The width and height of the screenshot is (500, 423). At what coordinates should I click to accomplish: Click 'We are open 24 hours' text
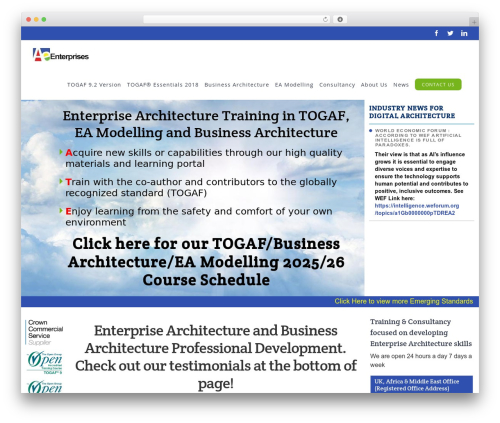(421, 360)
